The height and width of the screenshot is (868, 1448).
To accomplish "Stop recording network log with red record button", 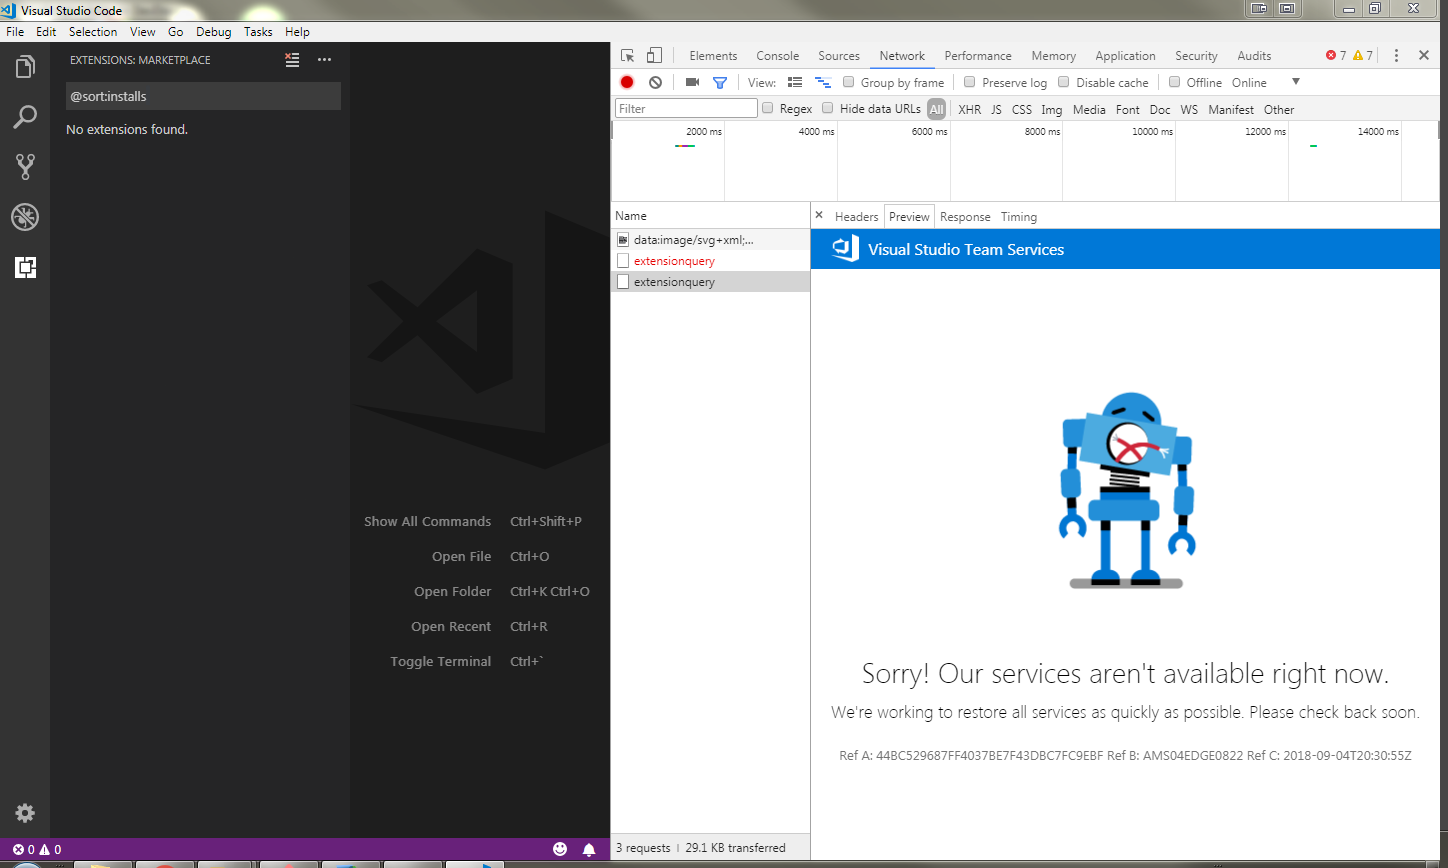I will click(627, 82).
